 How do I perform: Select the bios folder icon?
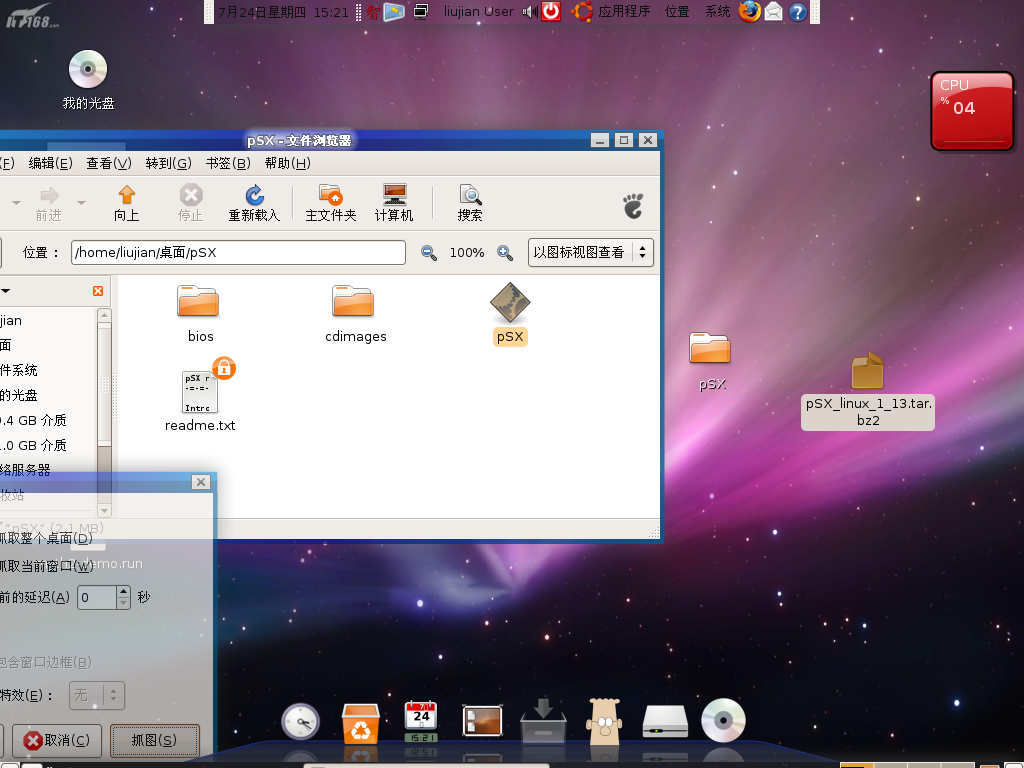click(x=199, y=301)
